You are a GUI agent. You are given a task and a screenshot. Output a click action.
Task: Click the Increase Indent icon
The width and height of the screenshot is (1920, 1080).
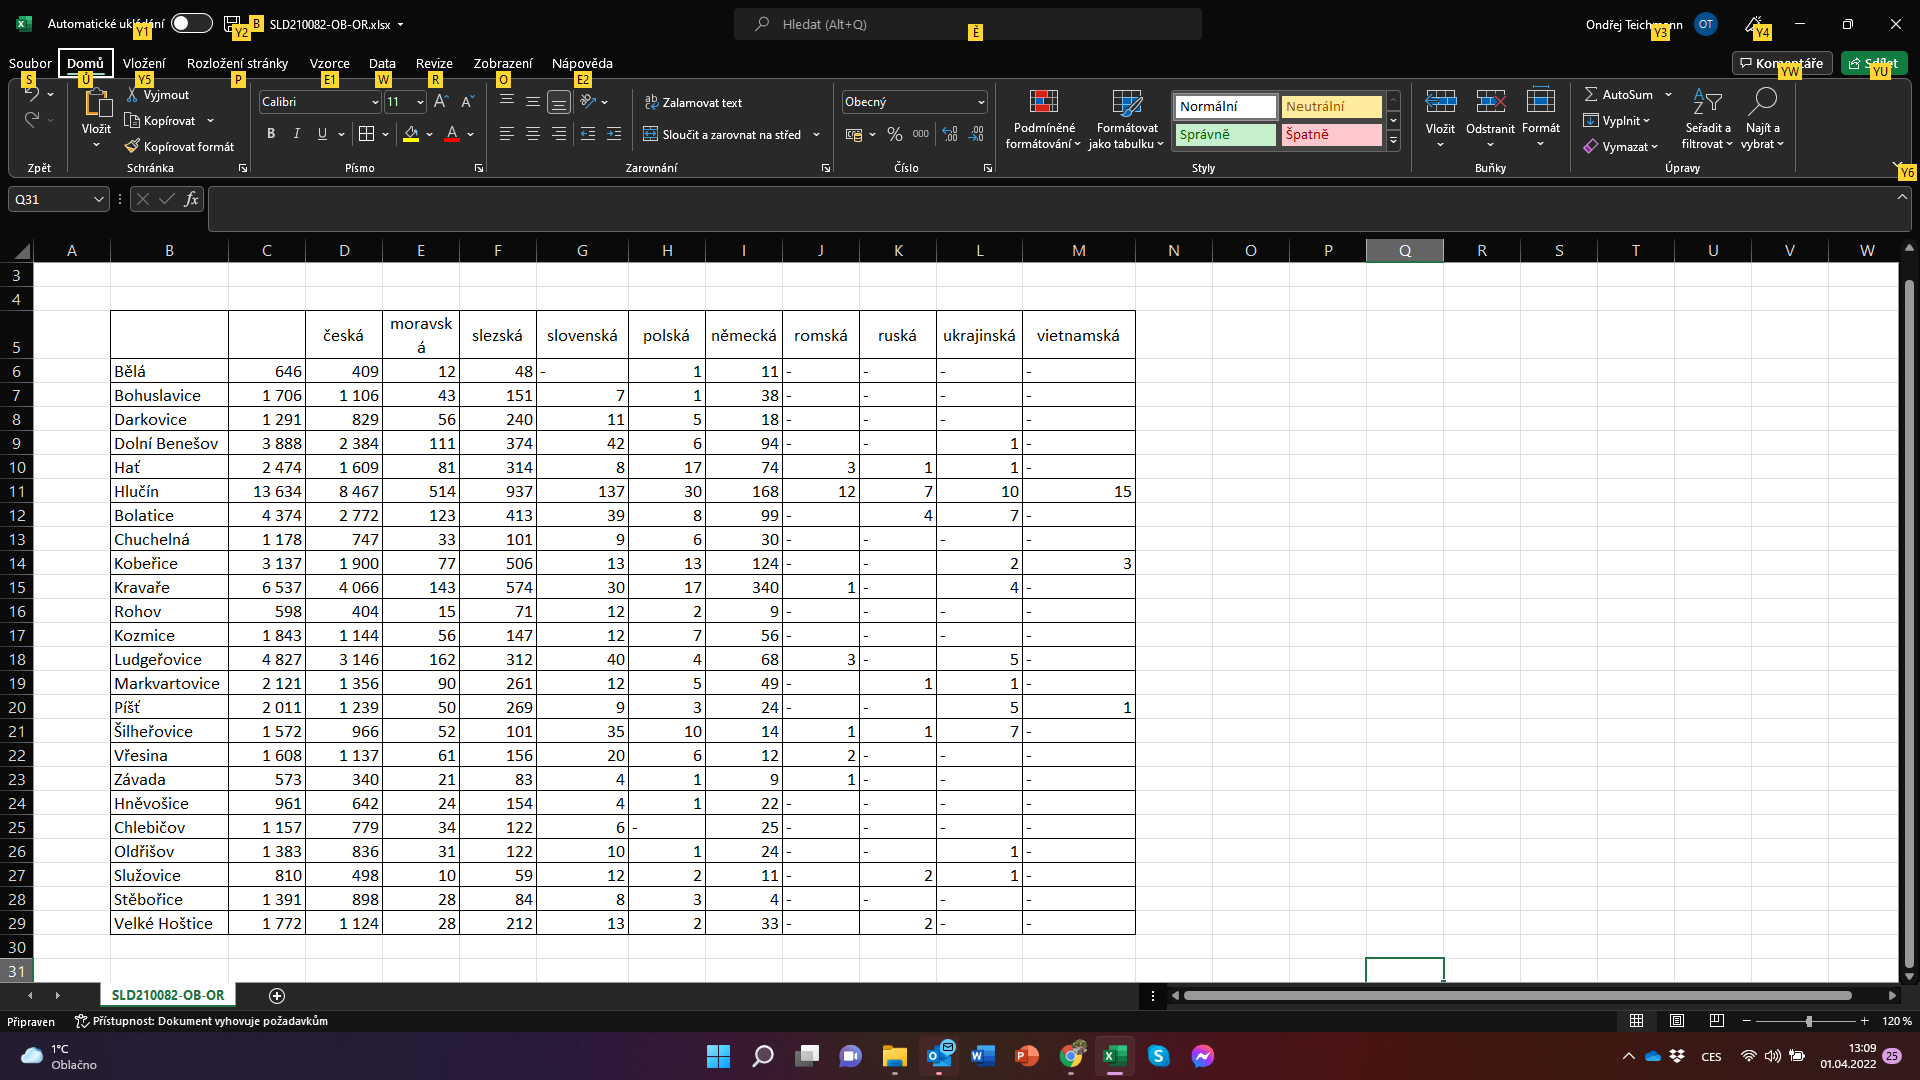tap(614, 134)
